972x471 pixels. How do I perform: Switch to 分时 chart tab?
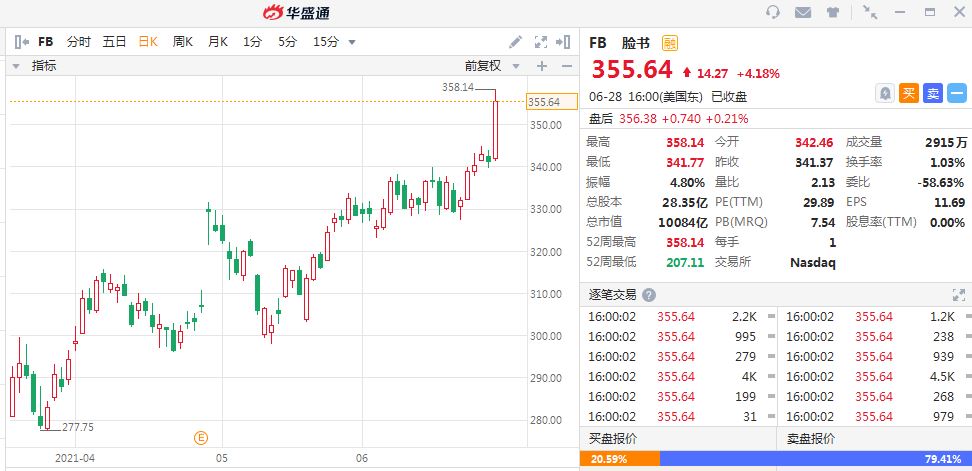(x=79, y=42)
